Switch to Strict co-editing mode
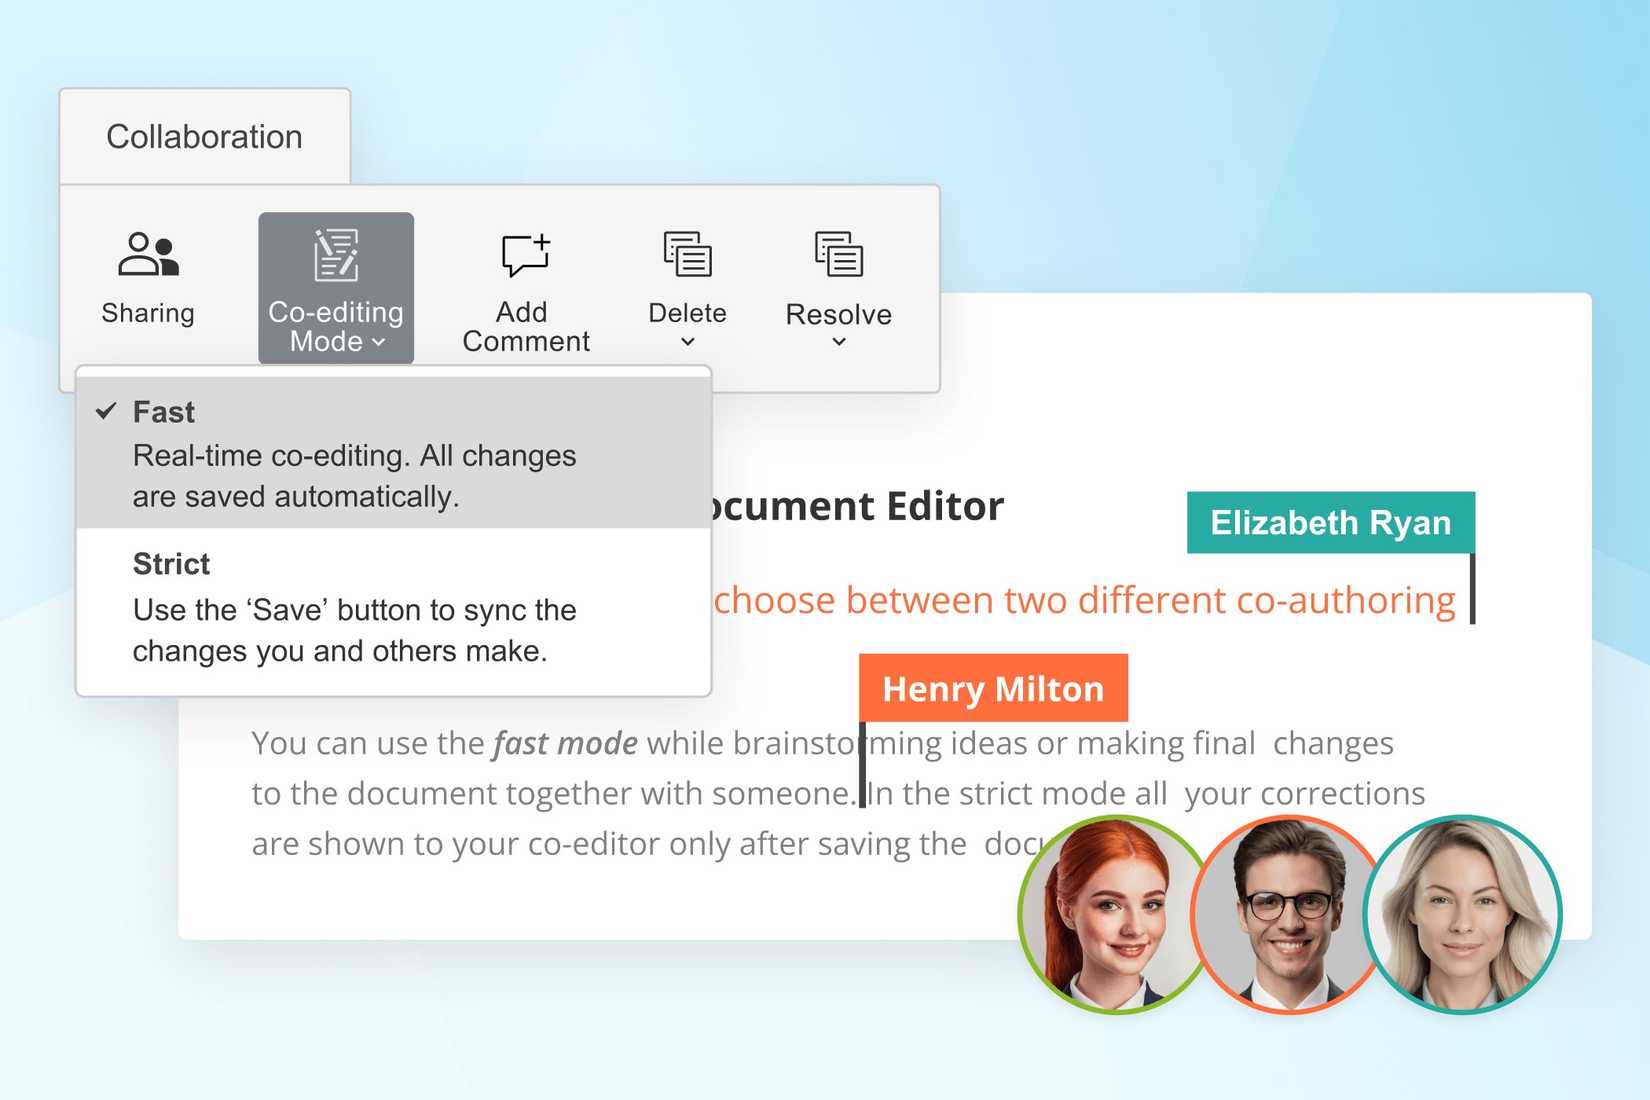 coord(171,563)
